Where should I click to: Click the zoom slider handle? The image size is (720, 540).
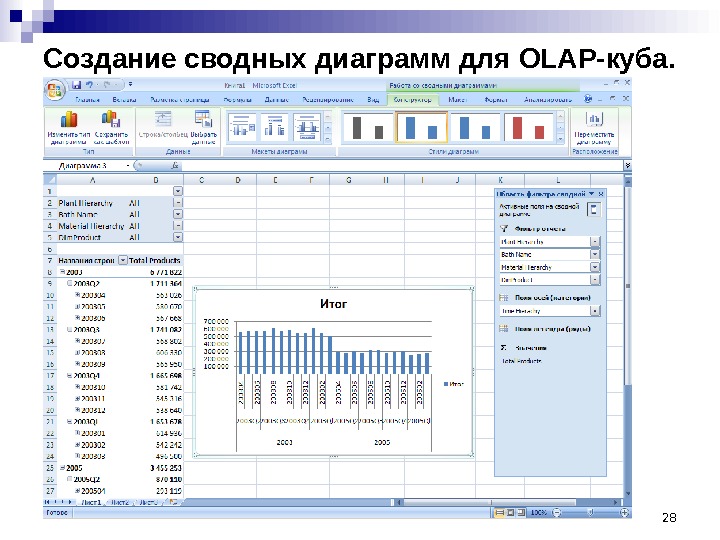(591, 512)
